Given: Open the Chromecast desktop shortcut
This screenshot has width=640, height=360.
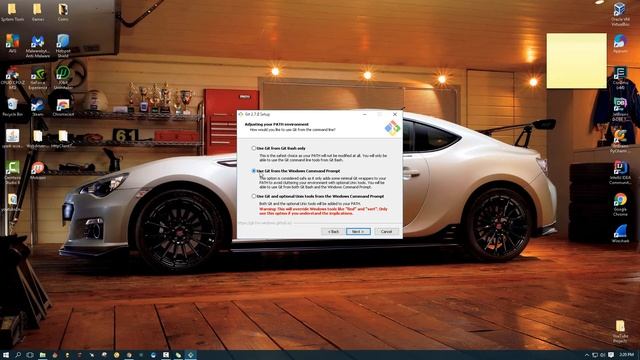Looking at the screenshot, I should (x=63, y=107).
